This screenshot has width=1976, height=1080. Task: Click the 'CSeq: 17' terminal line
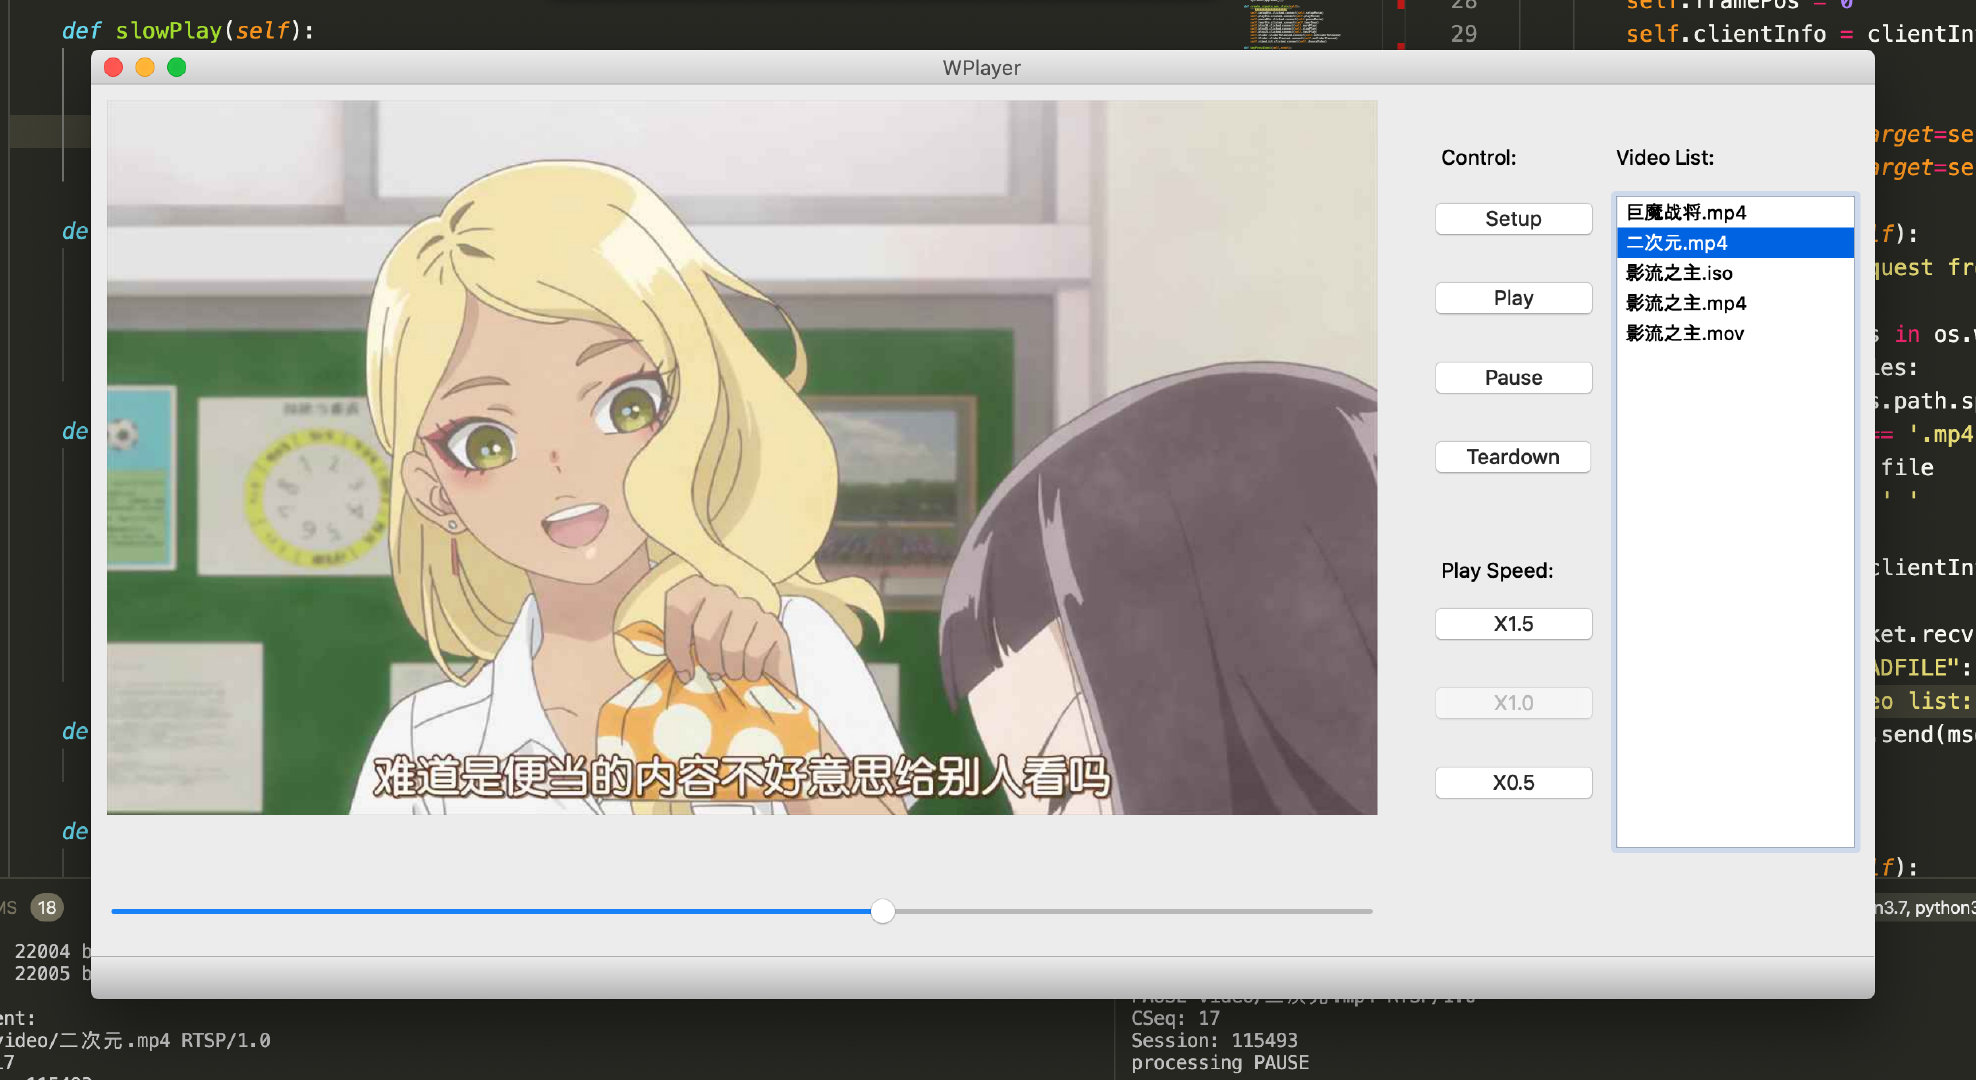[1175, 1018]
